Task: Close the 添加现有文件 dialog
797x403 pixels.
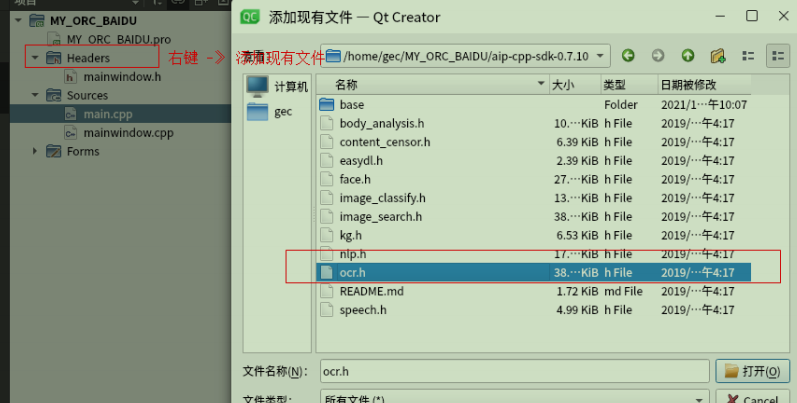Action: point(783,16)
